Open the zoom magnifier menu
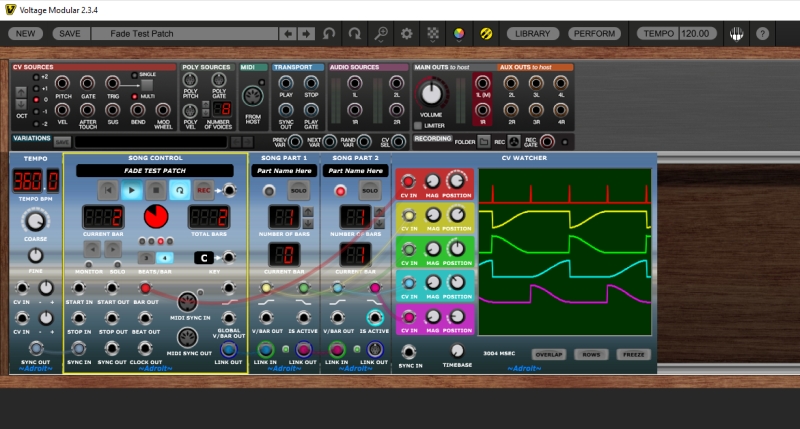Screen dimensions: 800x429 point(381,34)
